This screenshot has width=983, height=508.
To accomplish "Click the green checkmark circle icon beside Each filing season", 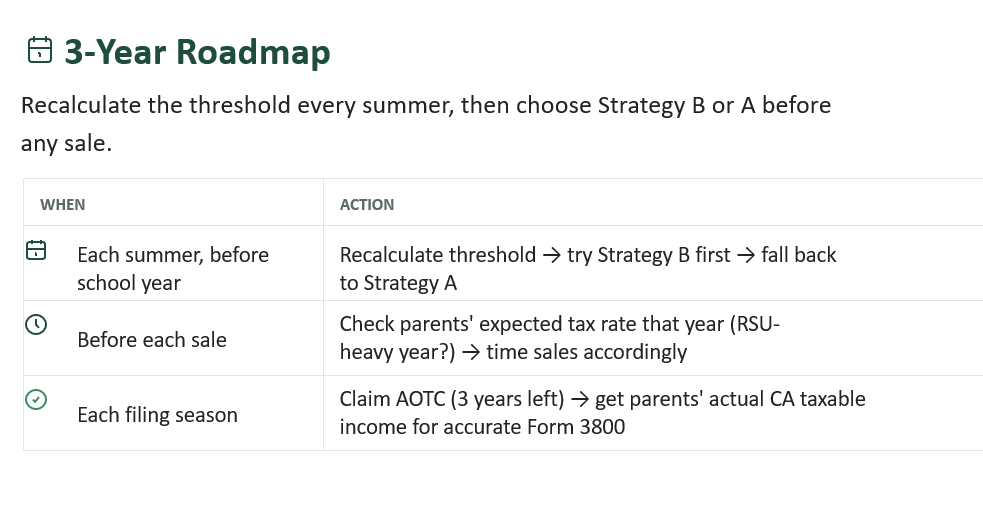I will tap(36, 400).
